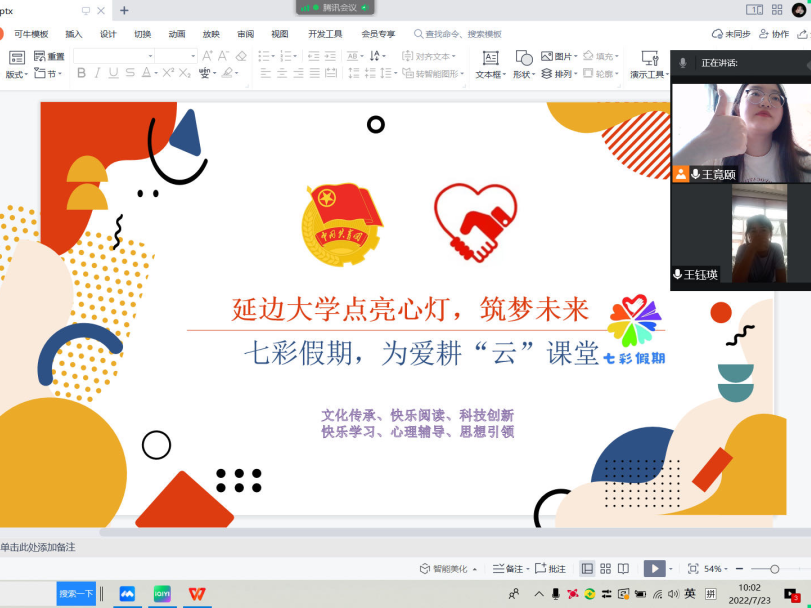
Task: Click the people icon in the taskbar tray
Action: point(514,594)
